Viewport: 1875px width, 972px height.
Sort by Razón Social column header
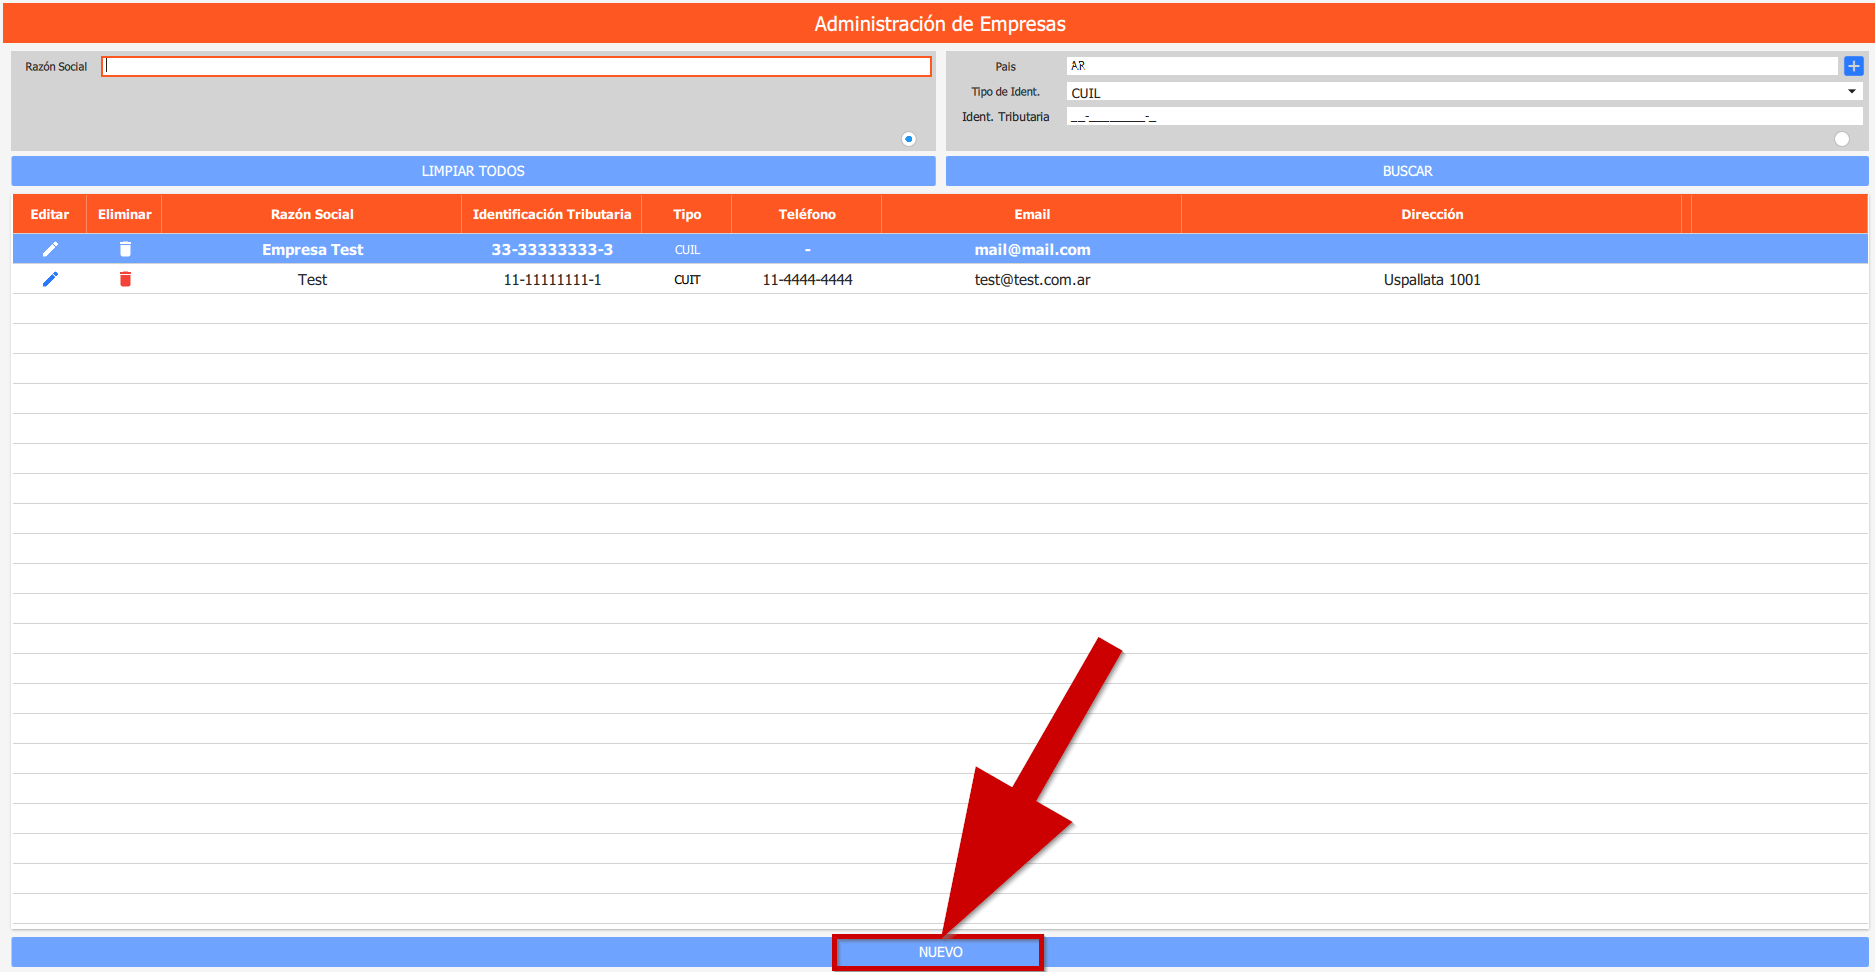[312, 214]
